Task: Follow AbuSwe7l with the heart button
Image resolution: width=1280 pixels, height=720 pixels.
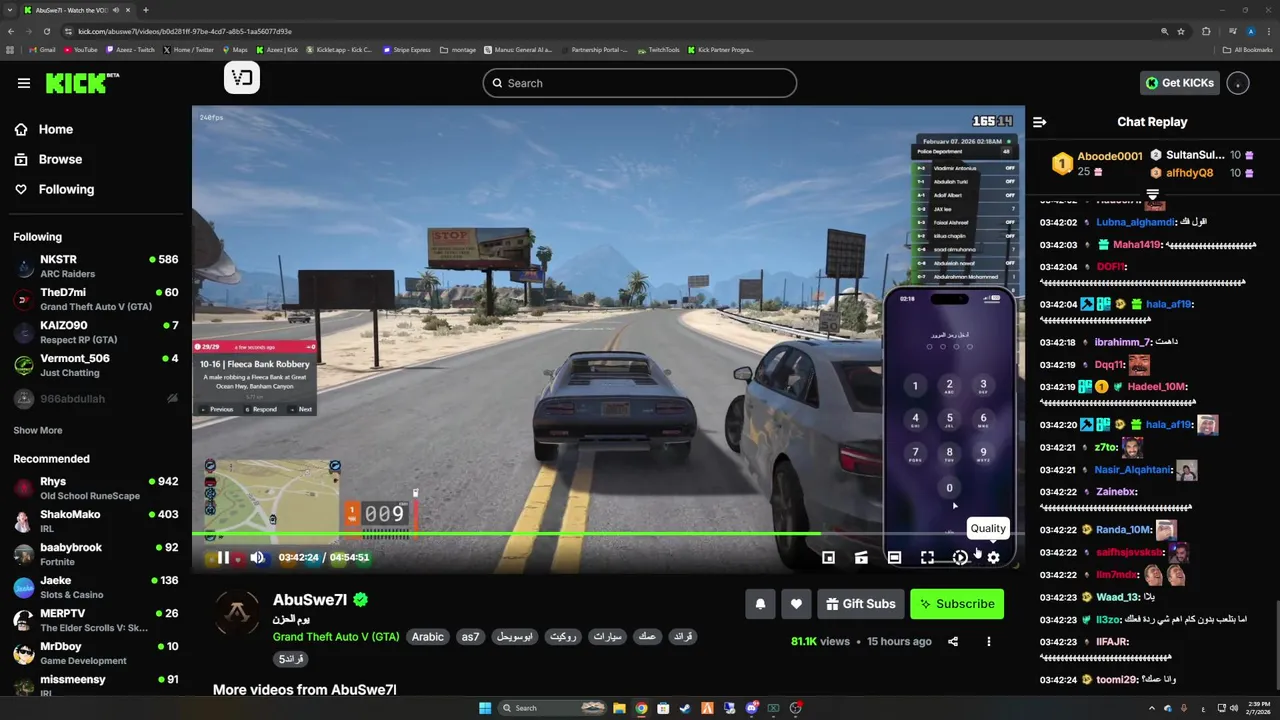Action: [x=796, y=604]
